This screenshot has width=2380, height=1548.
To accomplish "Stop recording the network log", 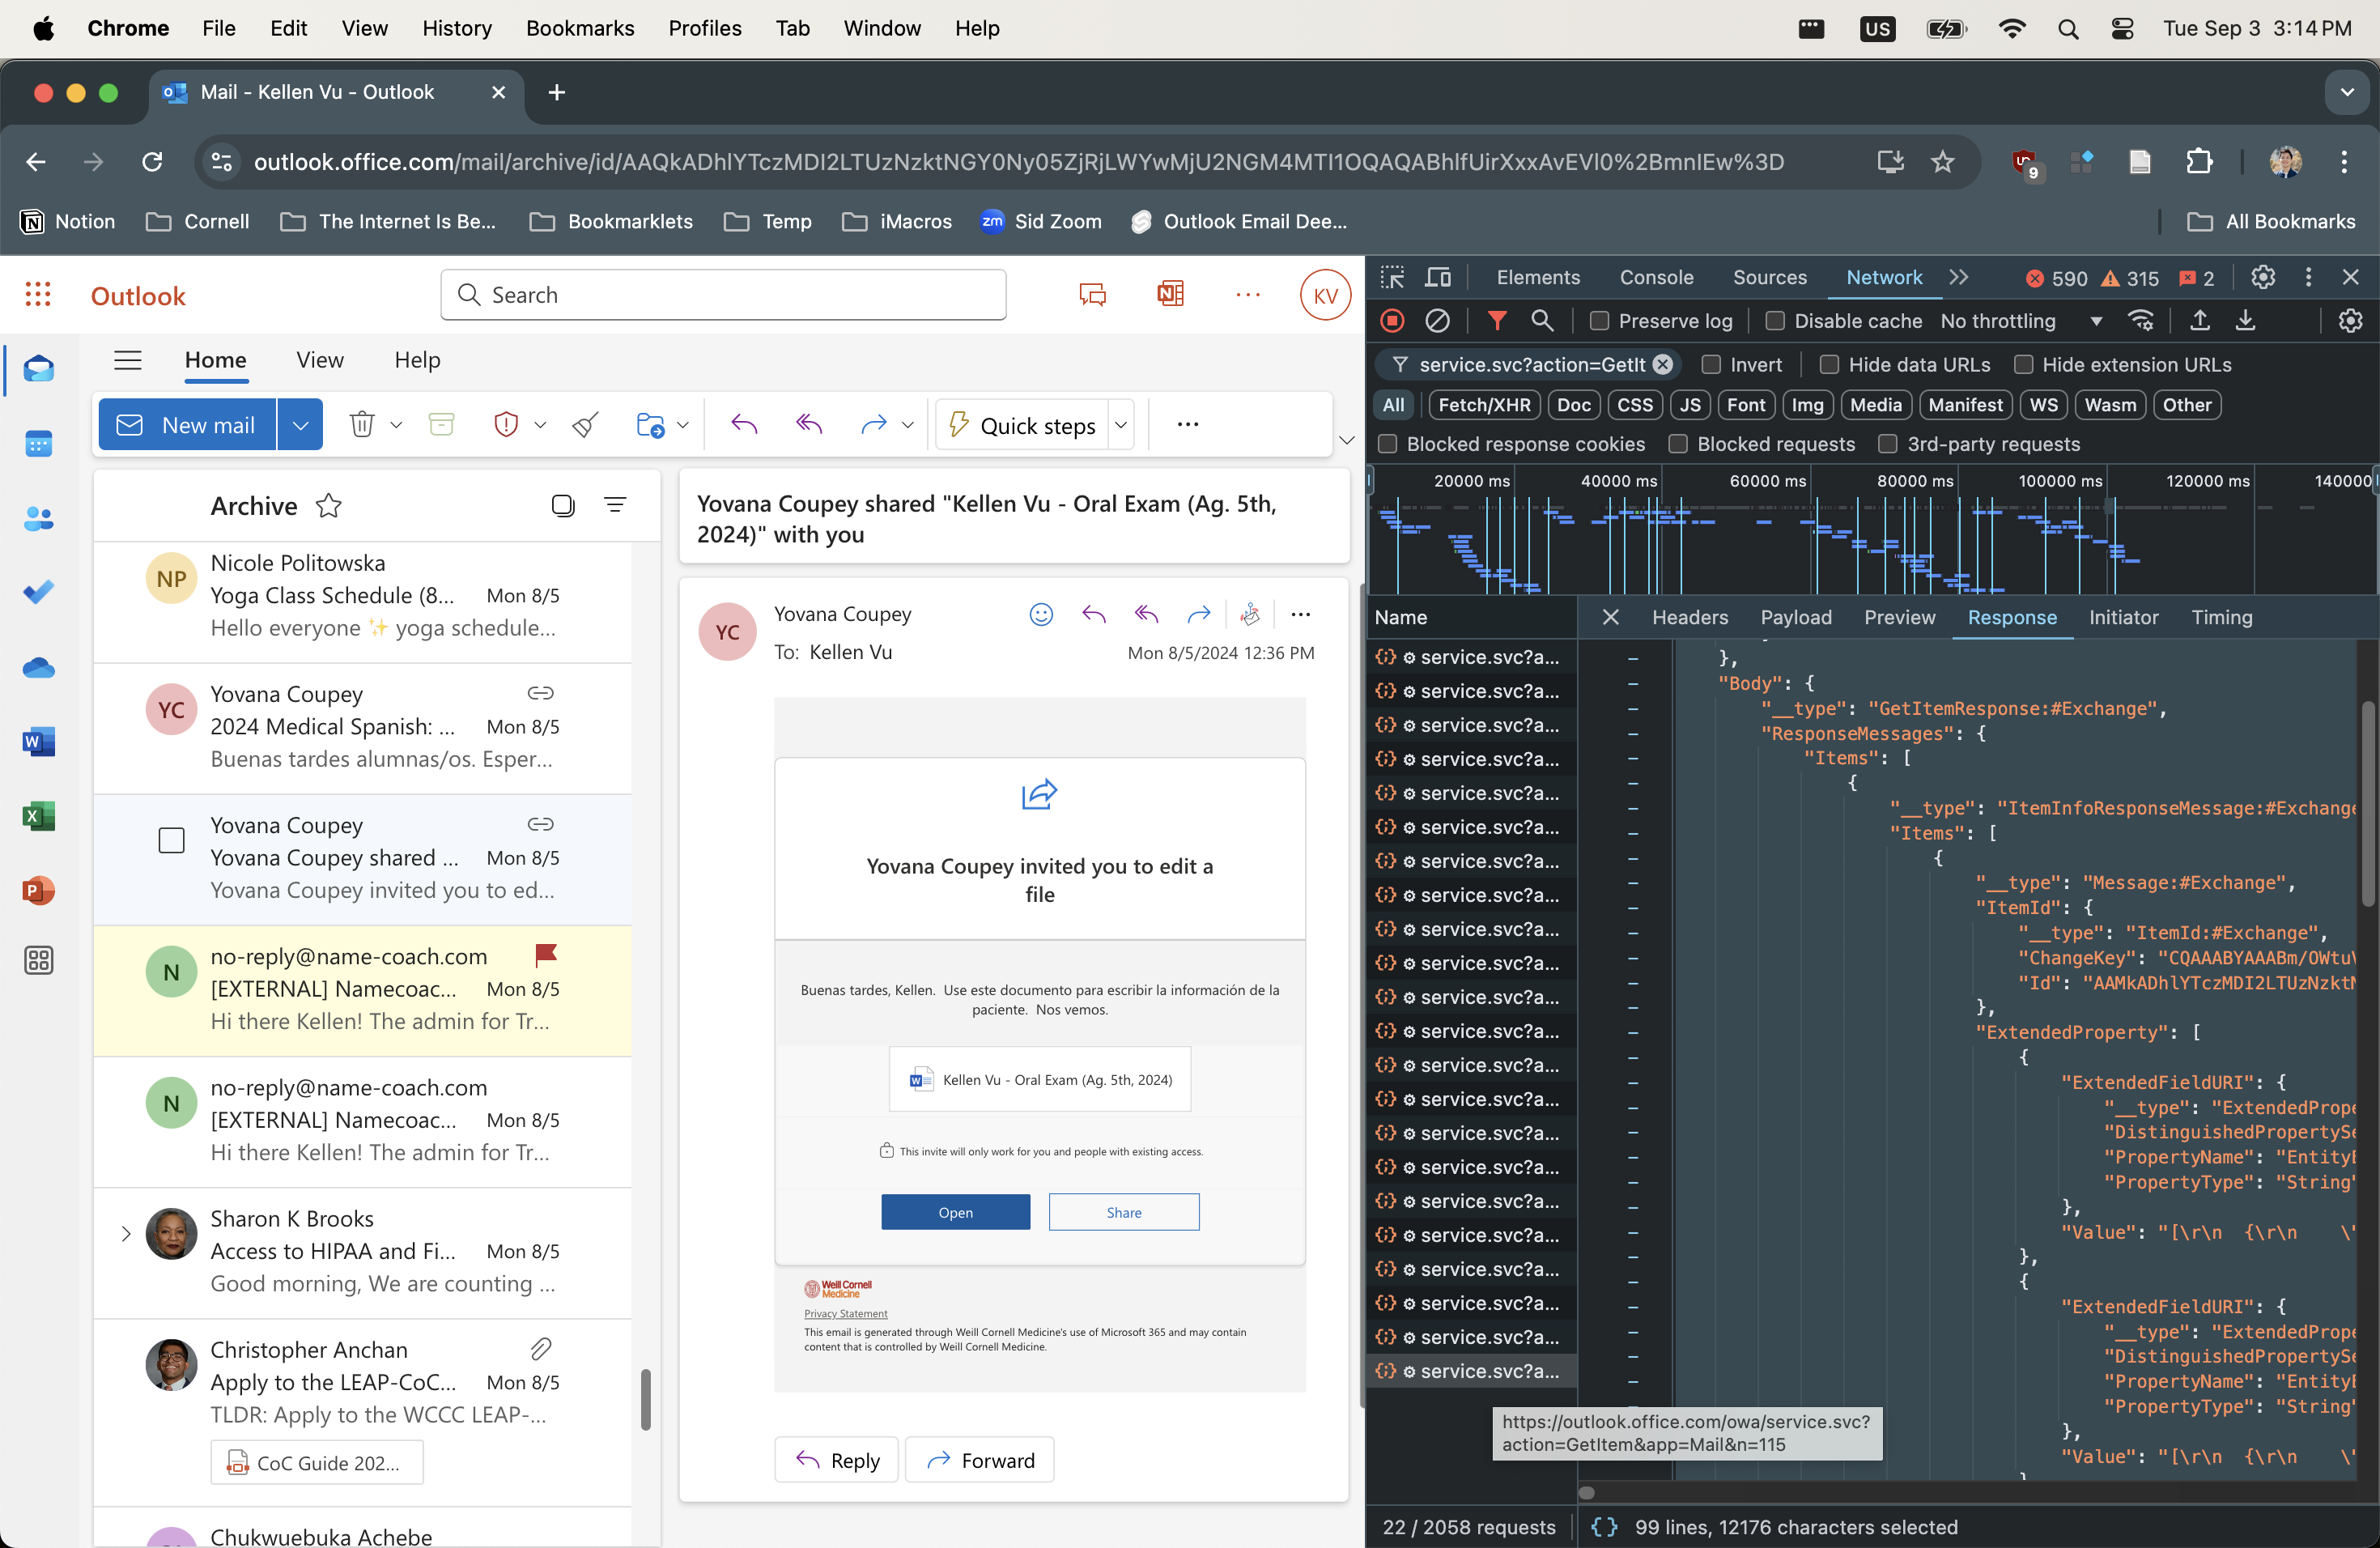I will (x=1392, y=321).
